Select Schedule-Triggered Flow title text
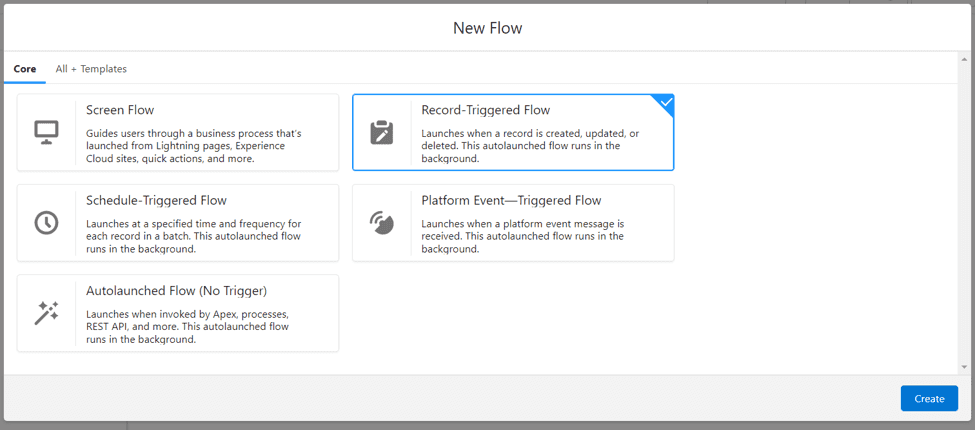The height and width of the screenshot is (430, 975). [x=156, y=201]
